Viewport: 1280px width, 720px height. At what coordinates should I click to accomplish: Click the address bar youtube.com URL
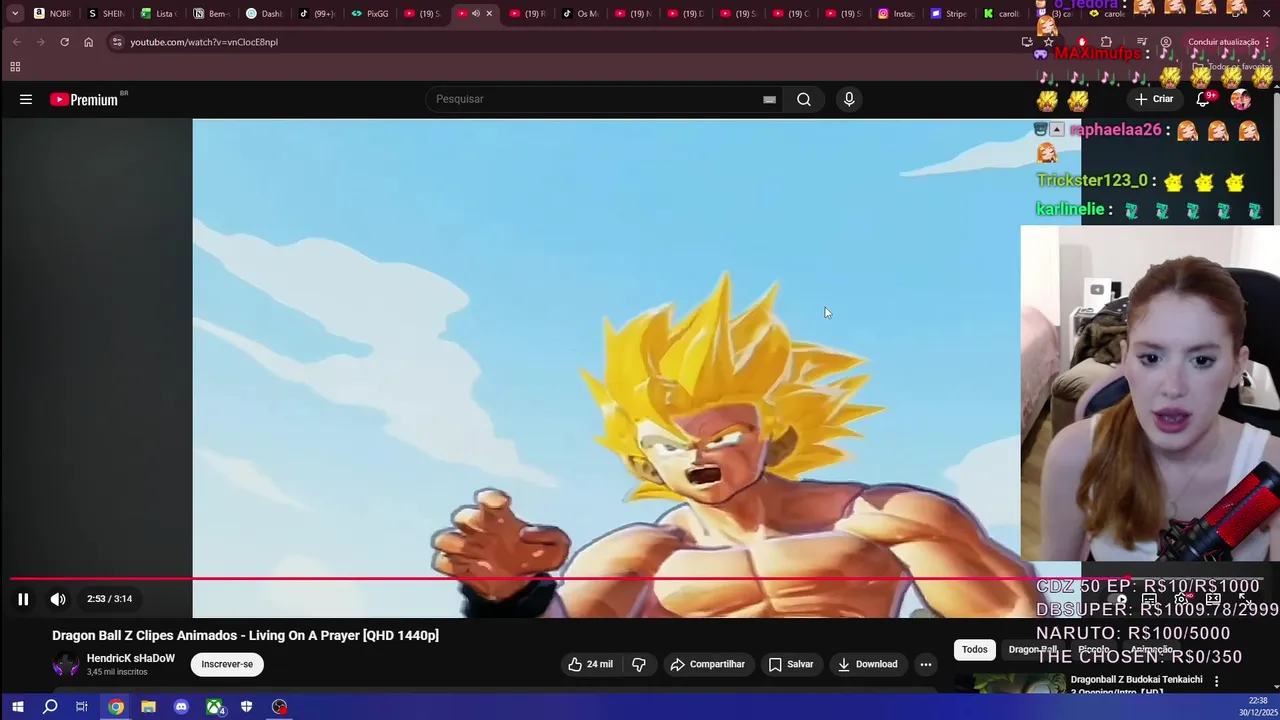tap(204, 42)
